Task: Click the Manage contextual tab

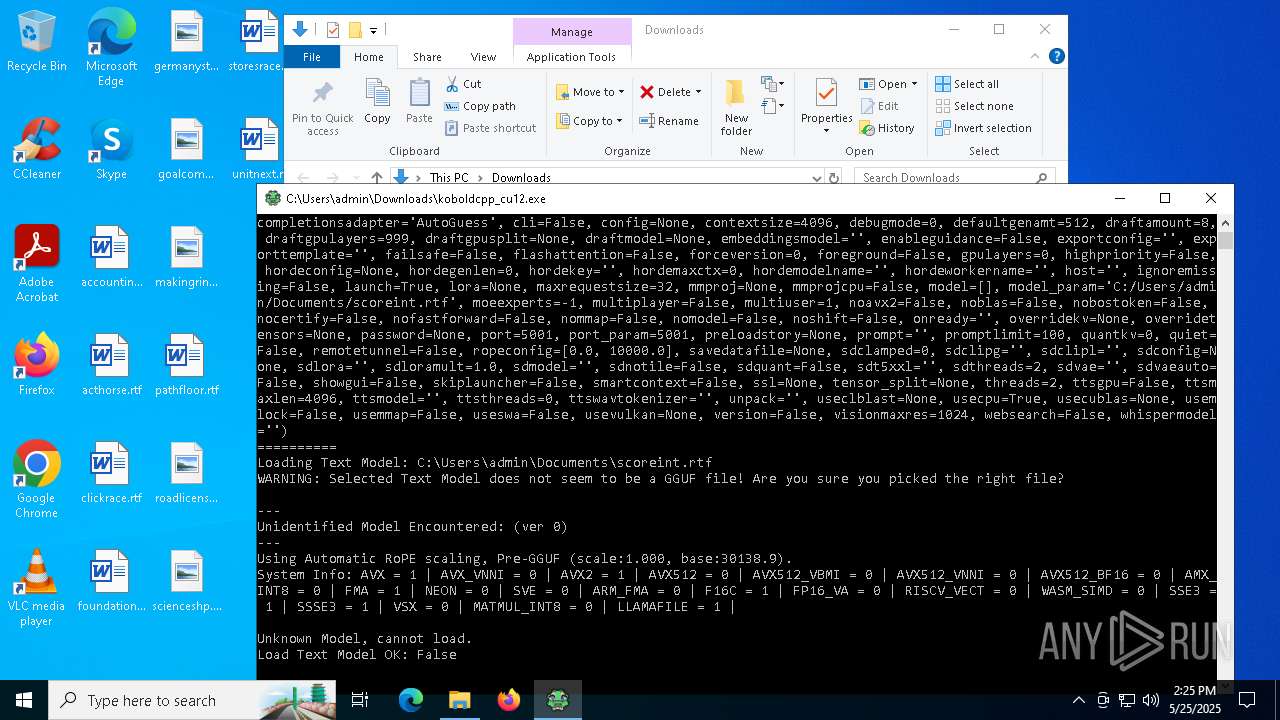Action: [572, 32]
